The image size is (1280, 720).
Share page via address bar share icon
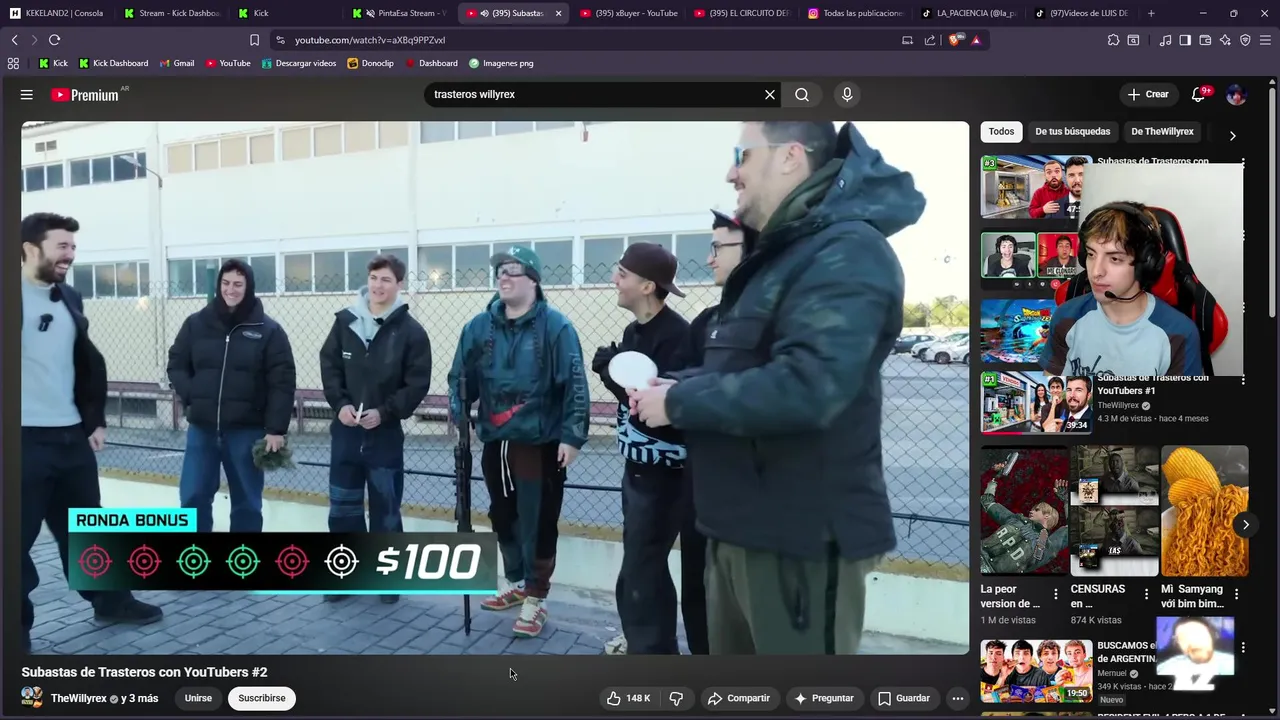tap(930, 40)
